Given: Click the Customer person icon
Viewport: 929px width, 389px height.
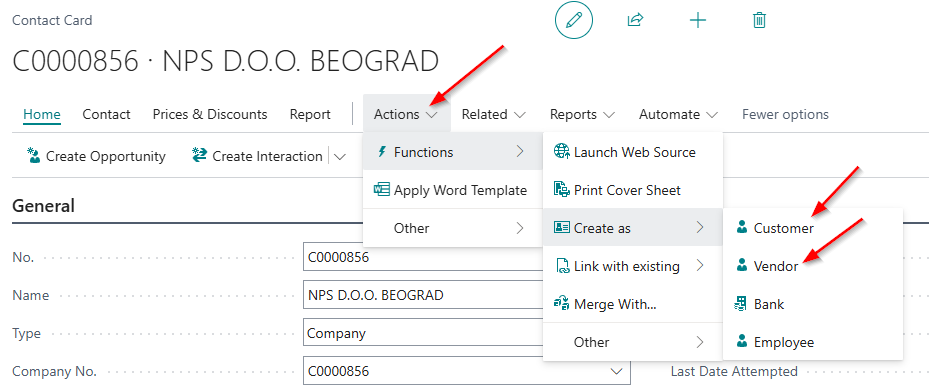Looking at the screenshot, I should click(x=741, y=228).
